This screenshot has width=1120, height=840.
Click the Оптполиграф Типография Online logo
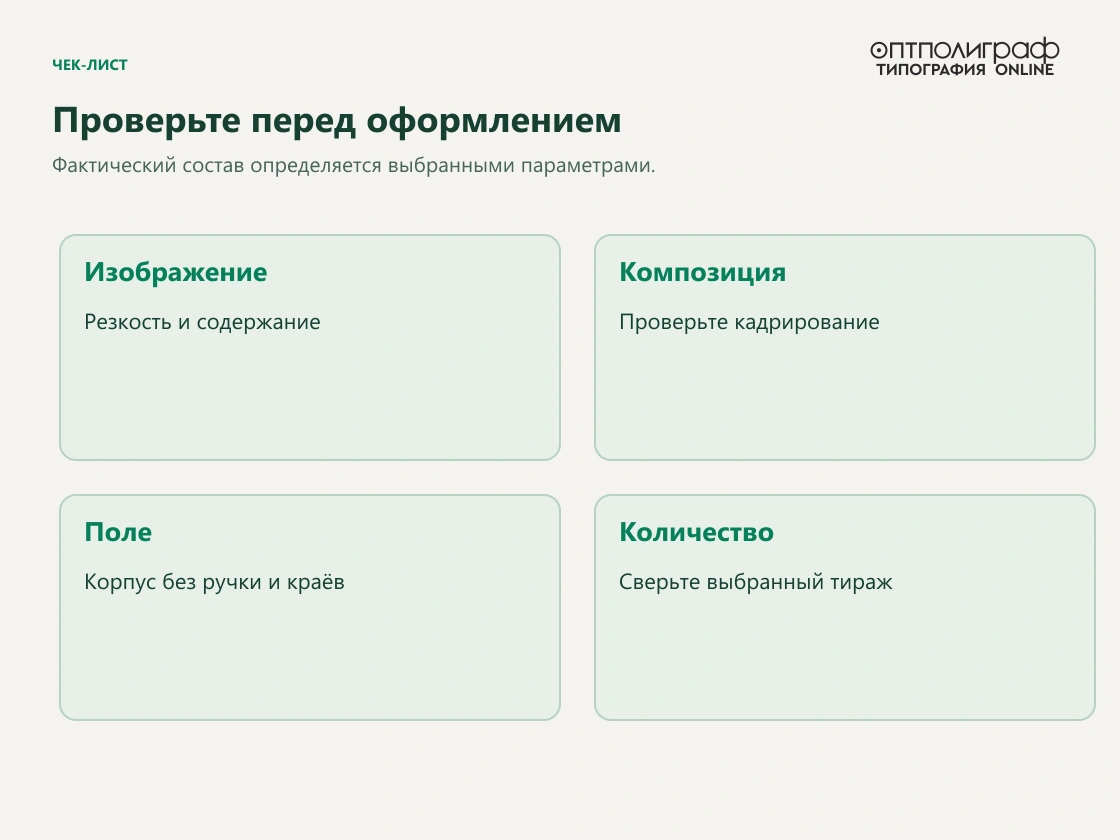pos(964,57)
